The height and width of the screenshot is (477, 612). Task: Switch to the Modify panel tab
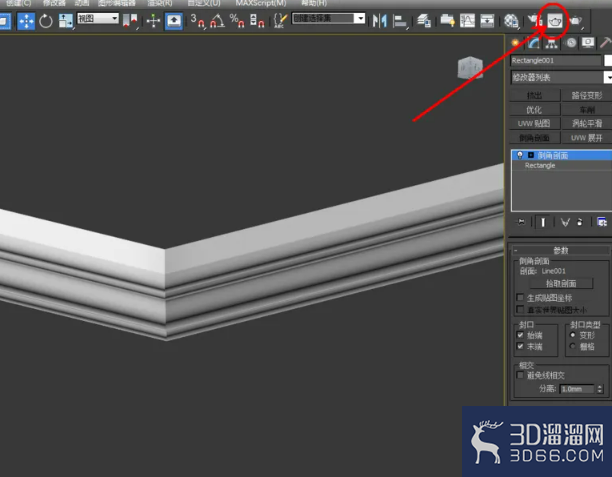(534, 43)
